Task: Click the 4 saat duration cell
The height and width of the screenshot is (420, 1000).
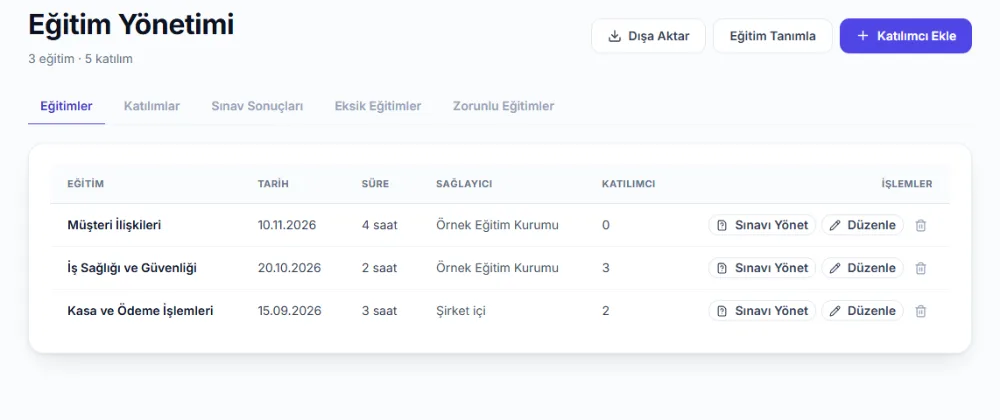Action: tap(379, 225)
